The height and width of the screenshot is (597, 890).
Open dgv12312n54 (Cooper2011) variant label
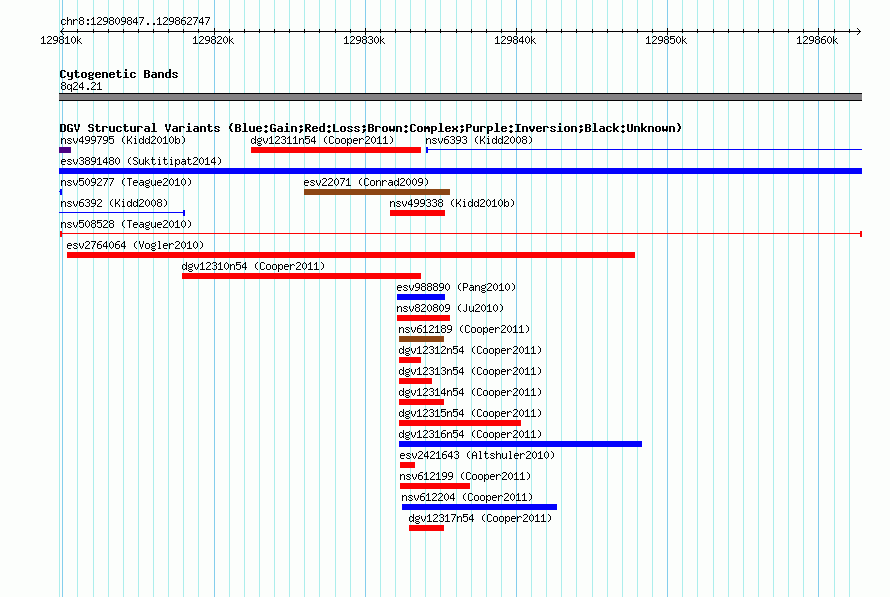(470, 350)
